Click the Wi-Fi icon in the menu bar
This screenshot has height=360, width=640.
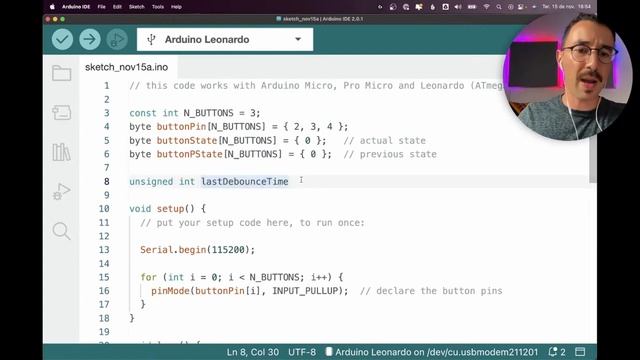pos(487,7)
